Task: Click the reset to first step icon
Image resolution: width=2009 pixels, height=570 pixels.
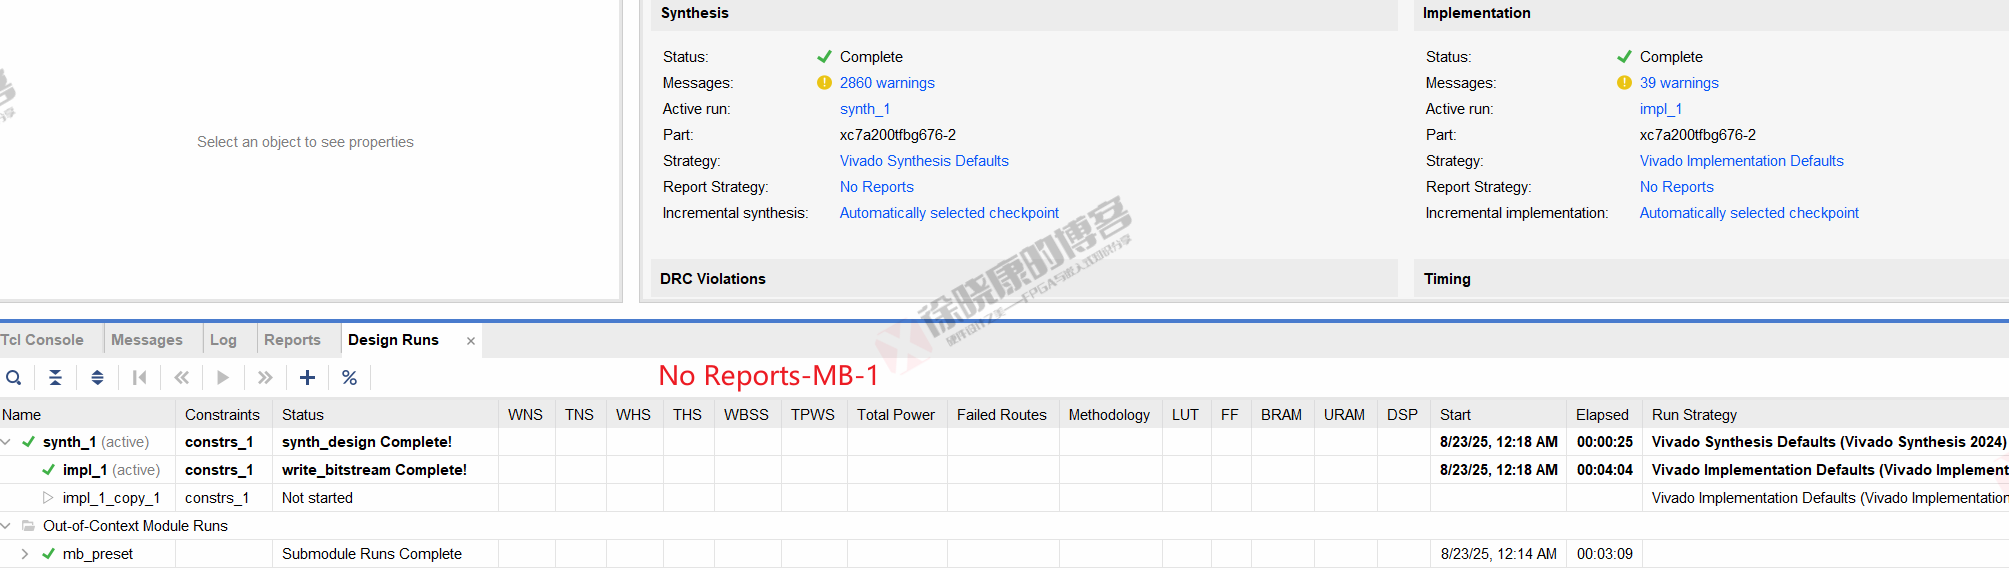Action: tap(139, 377)
